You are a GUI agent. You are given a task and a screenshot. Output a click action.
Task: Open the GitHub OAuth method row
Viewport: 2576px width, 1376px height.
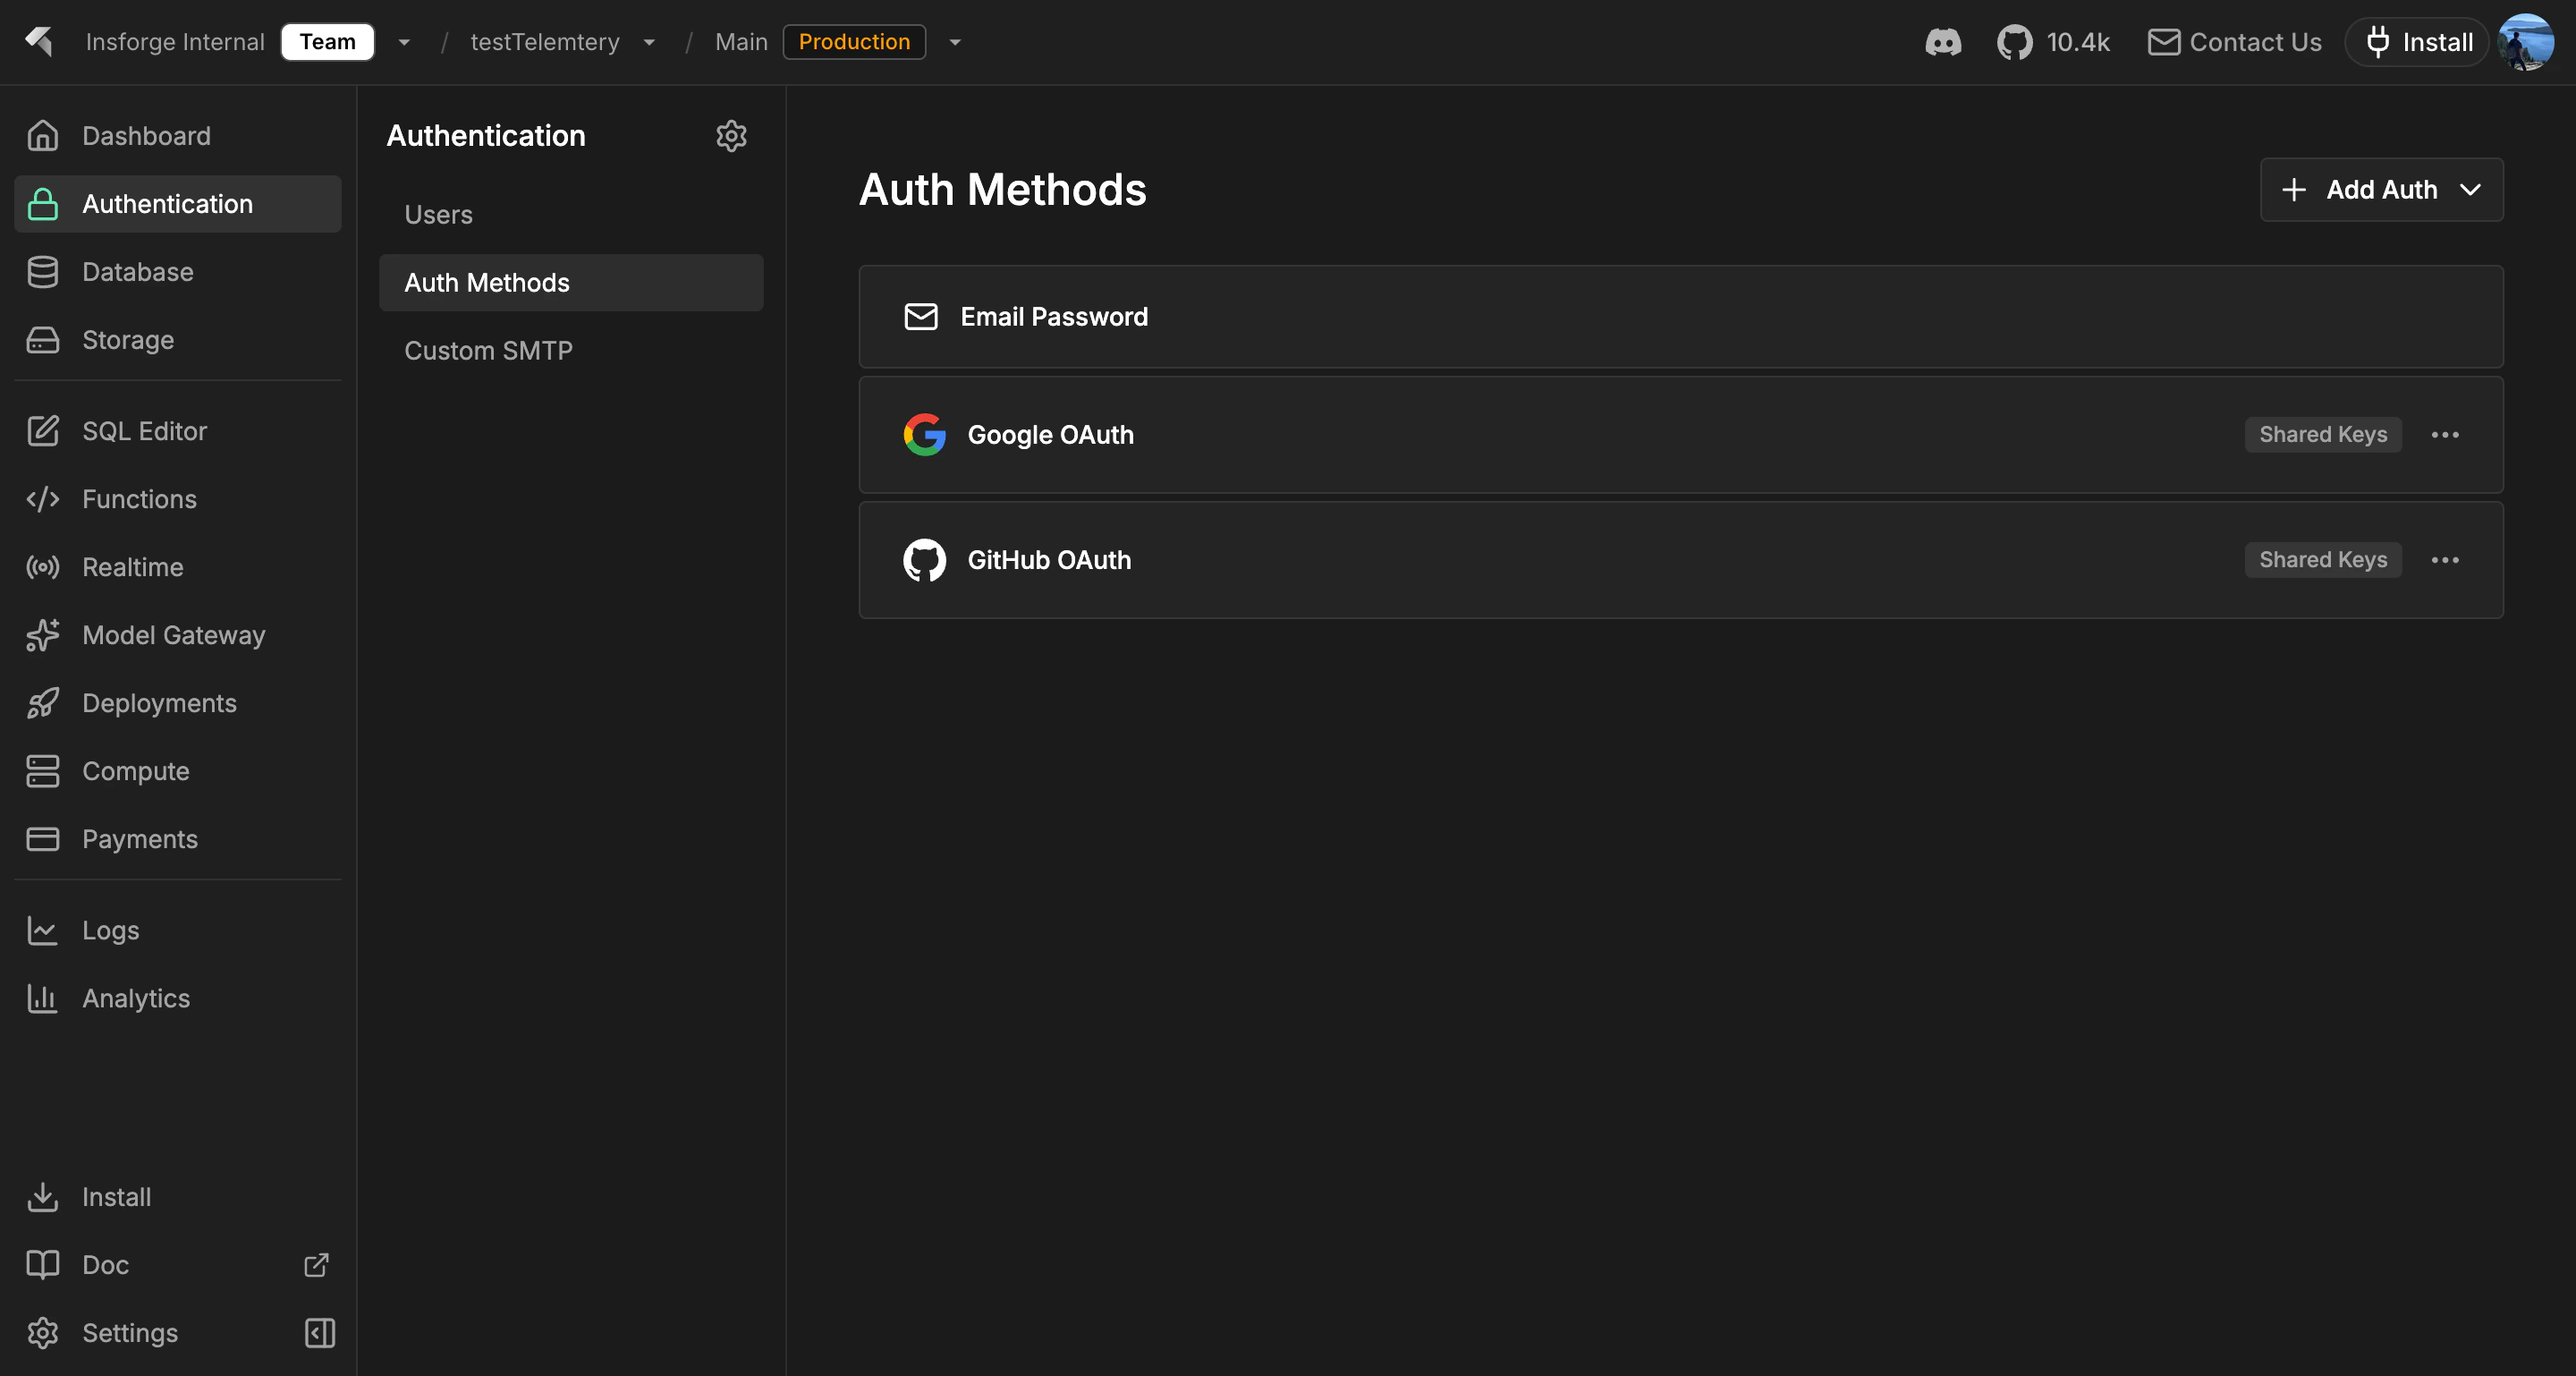click(x=1680, y=560)
